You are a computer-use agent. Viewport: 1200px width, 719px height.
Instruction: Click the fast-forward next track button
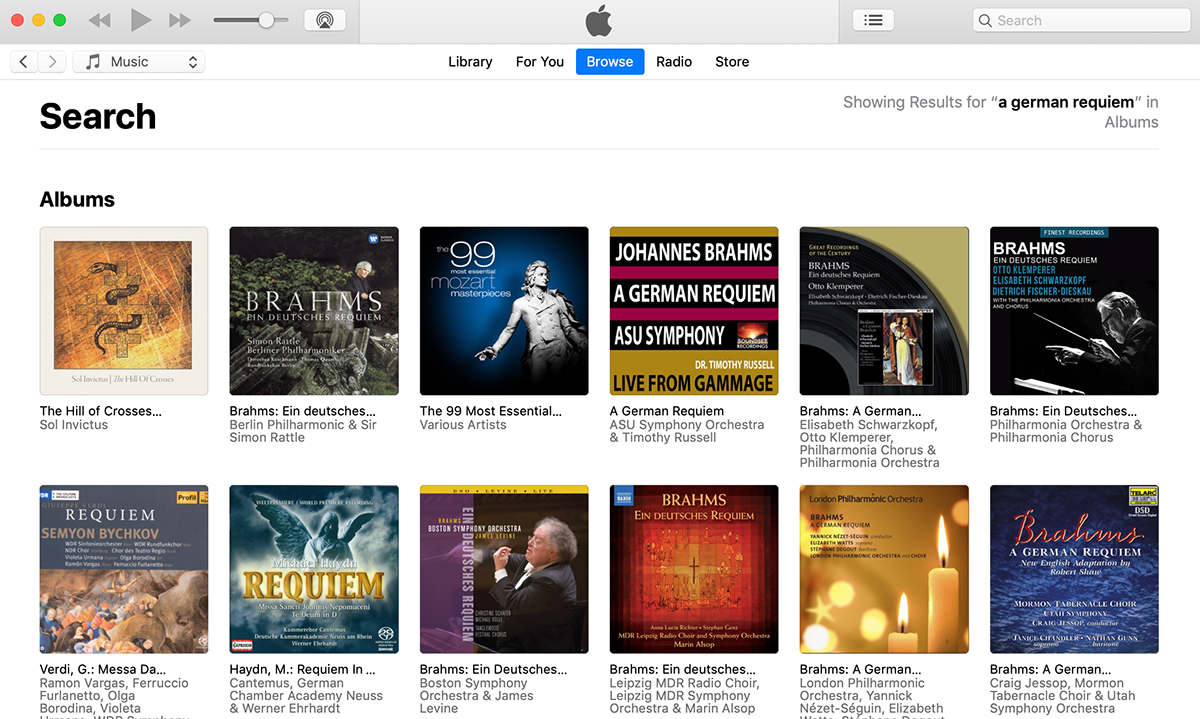180,20
